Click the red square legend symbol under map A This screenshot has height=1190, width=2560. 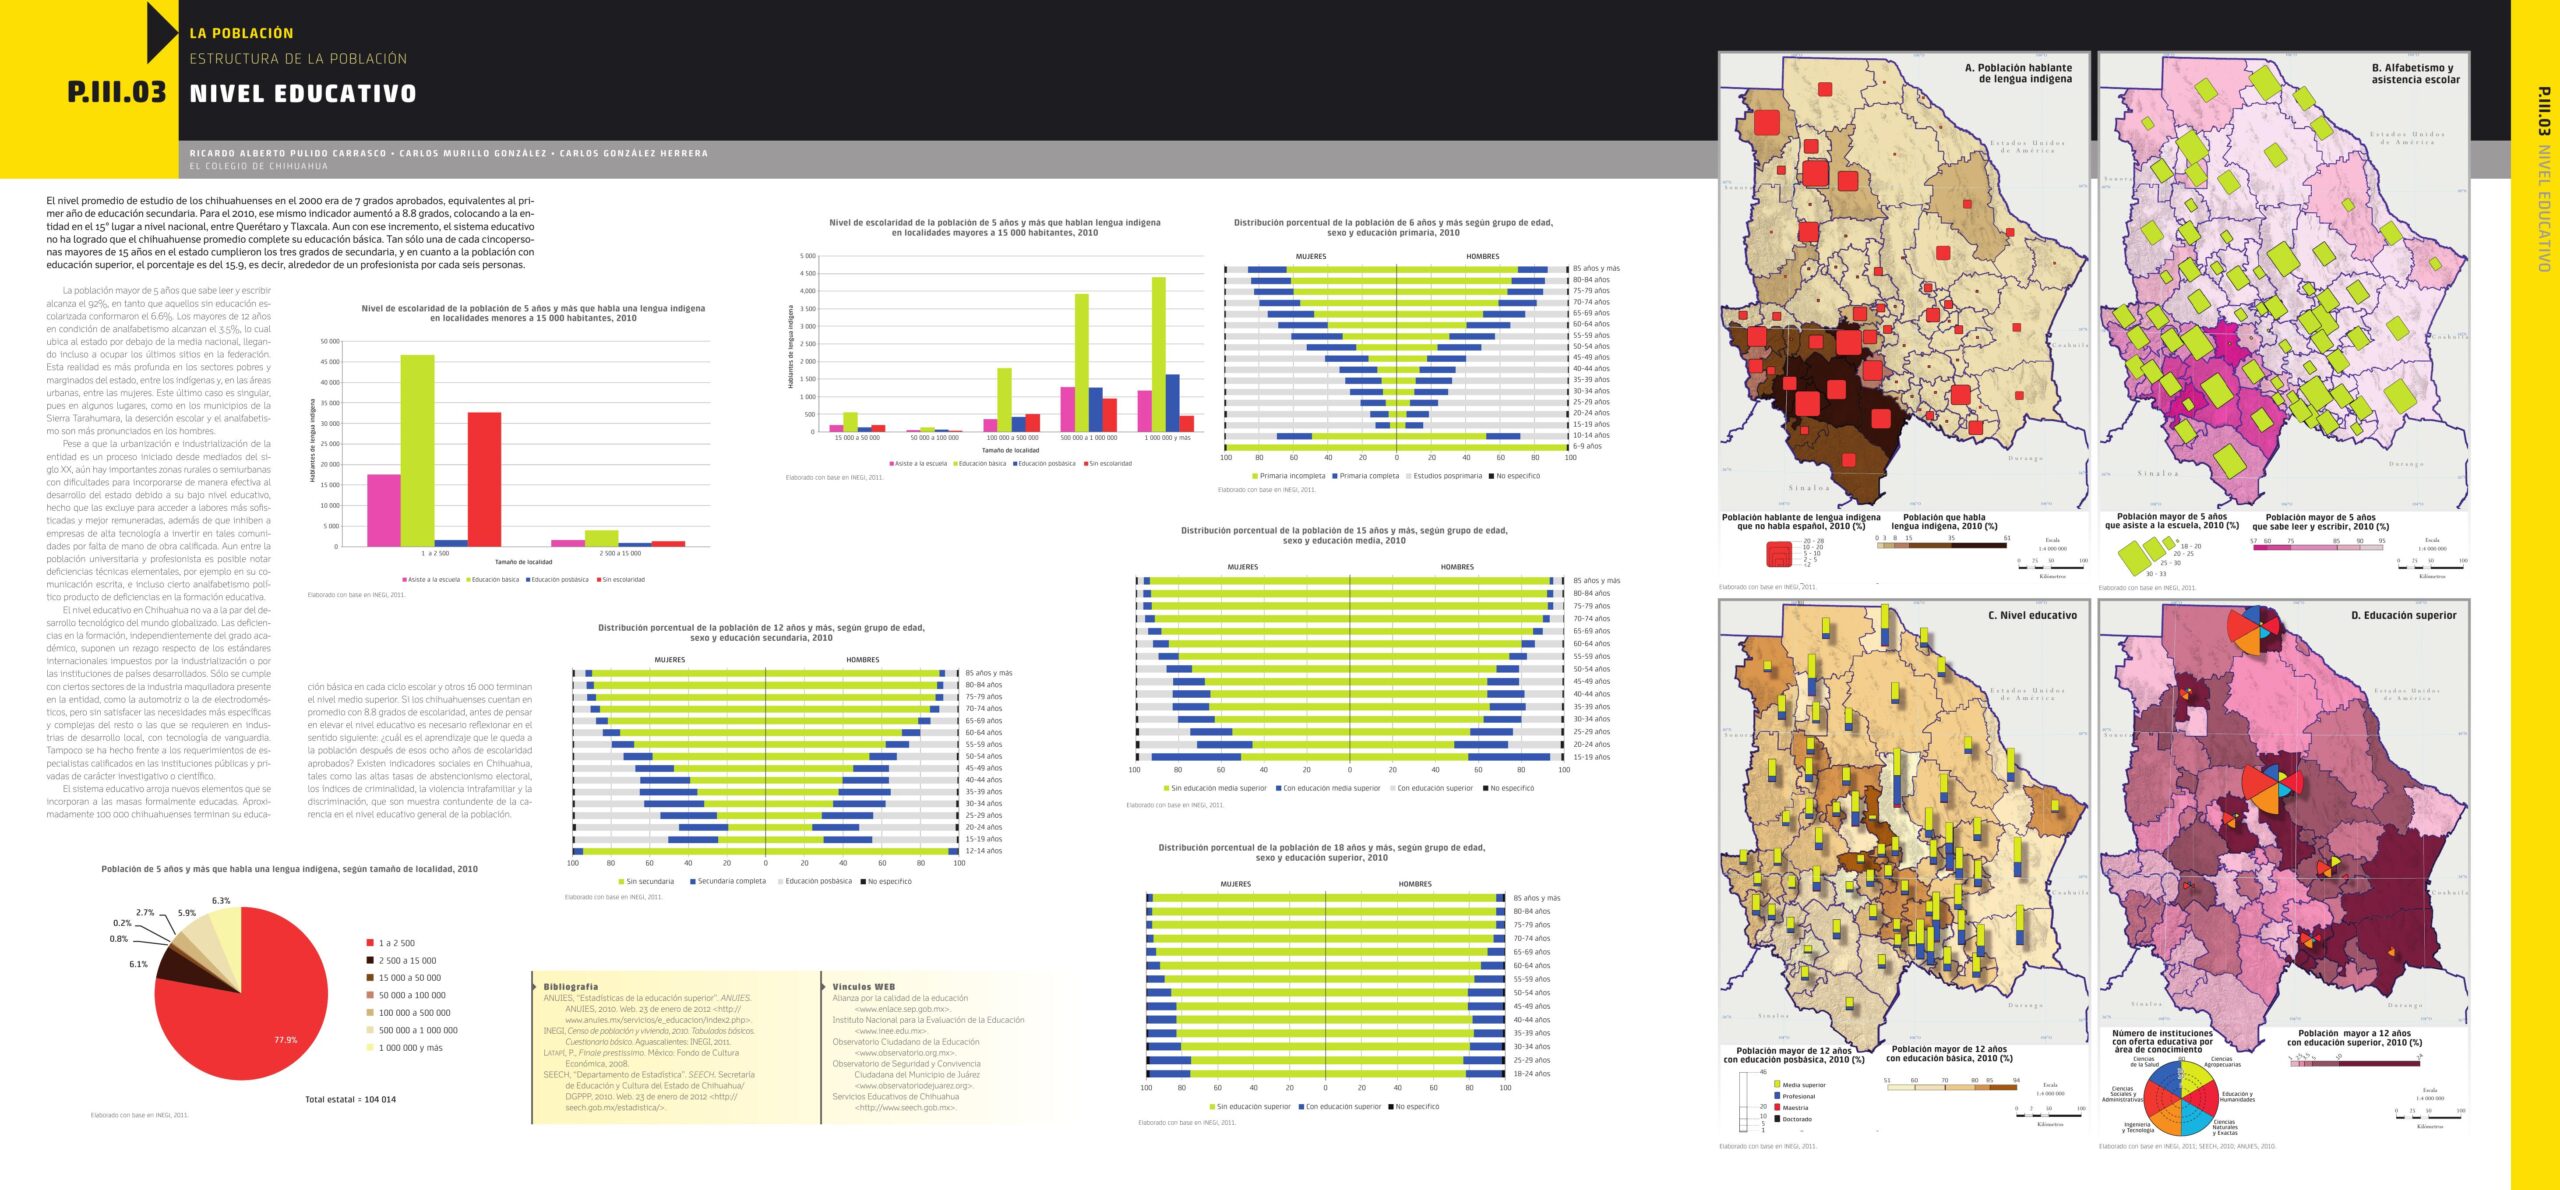coord(1780,553)
